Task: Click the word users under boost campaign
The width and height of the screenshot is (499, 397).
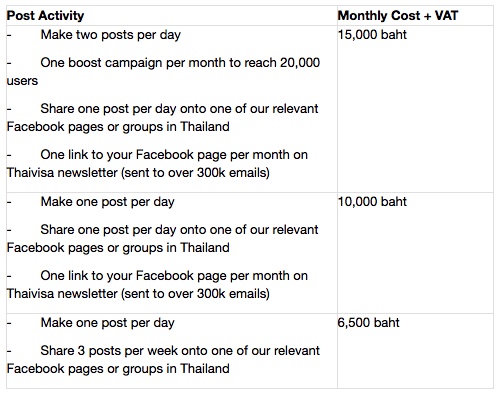Action: click(22, 81)
